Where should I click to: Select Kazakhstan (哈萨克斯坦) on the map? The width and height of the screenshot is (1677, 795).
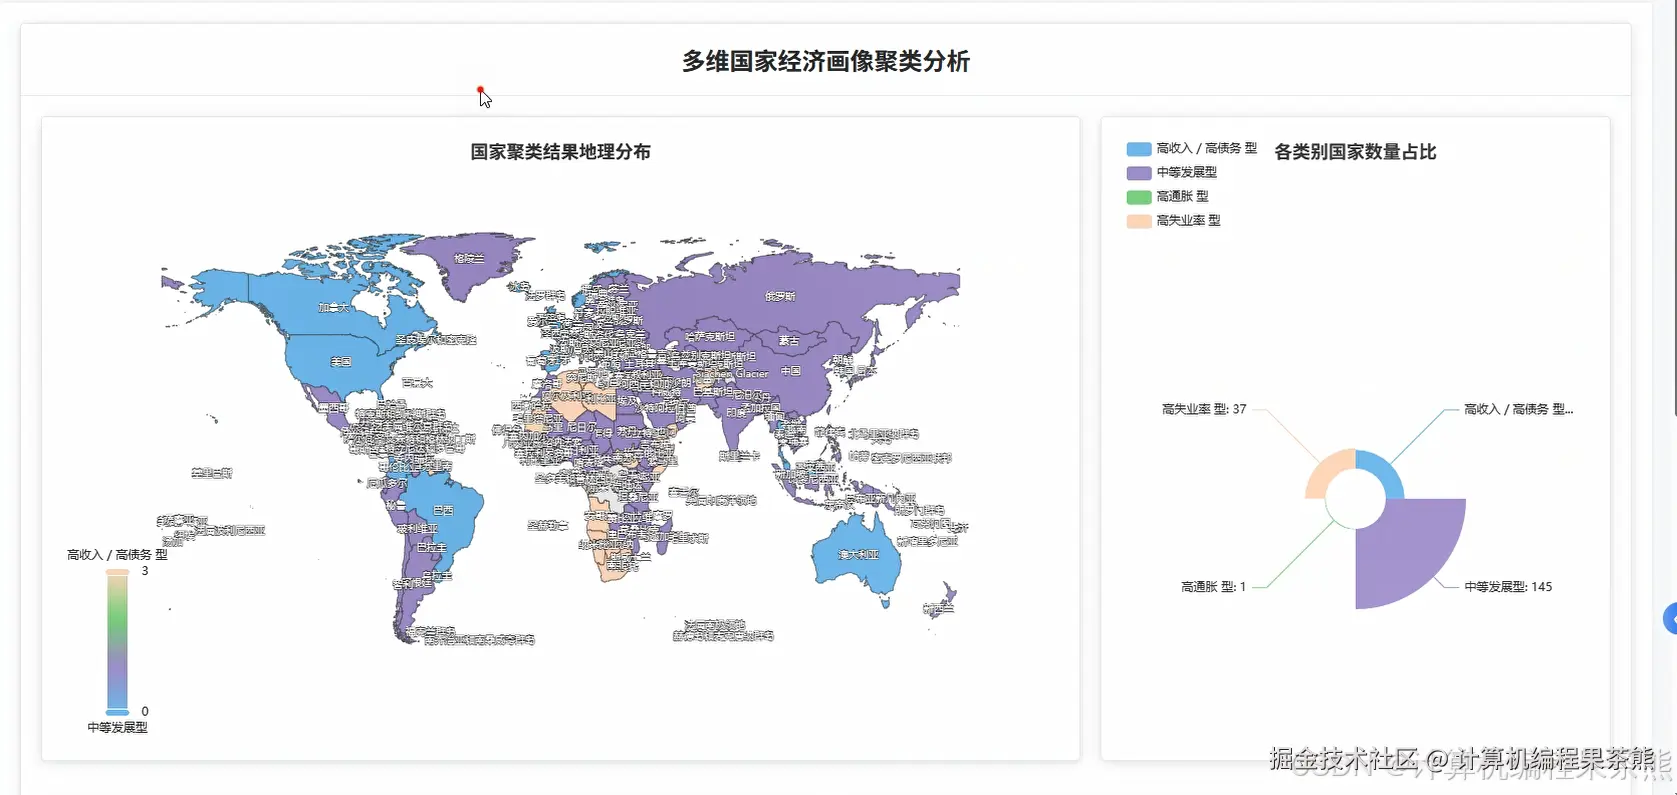pos(709,337)
